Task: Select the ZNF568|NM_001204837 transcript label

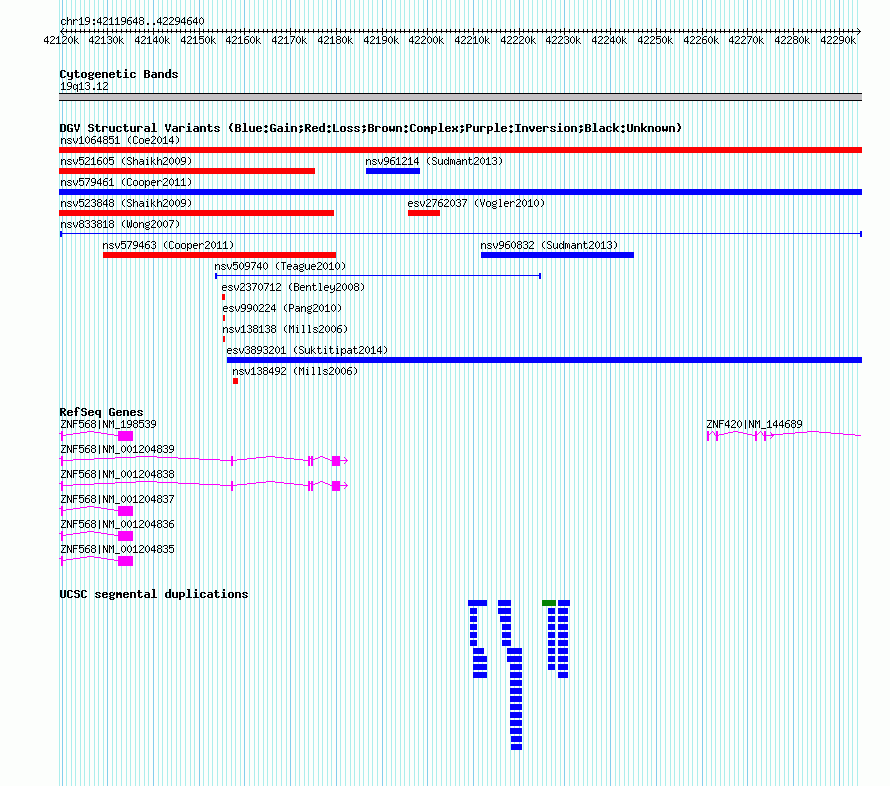Action: [x=117, y=499]
